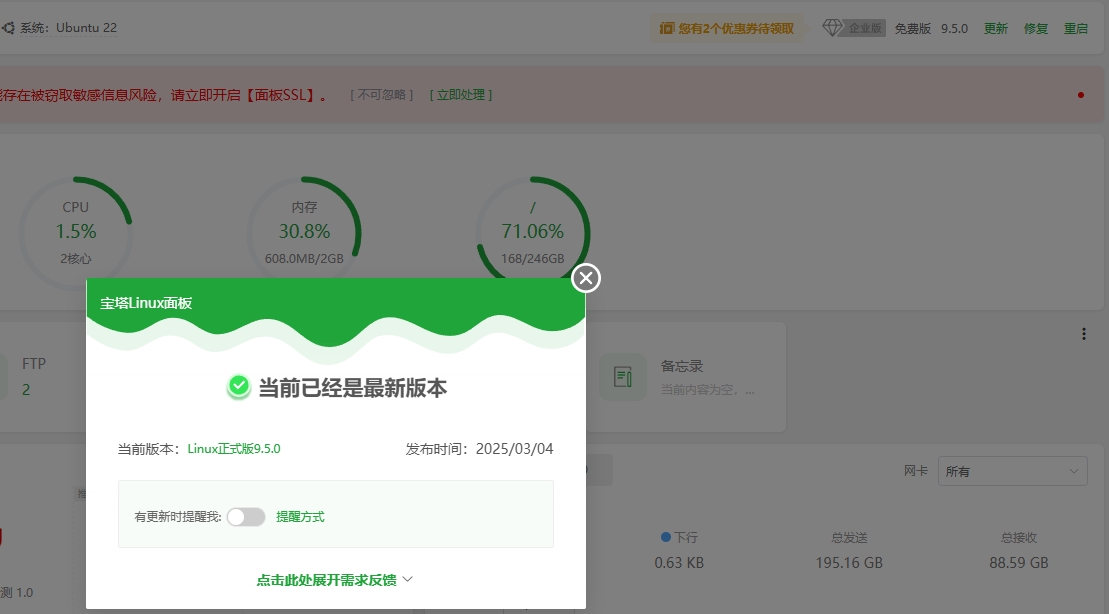Viewport: 1109px width, 614px height.
Task: Open the three-dot more options menu
Action: (x=1084, y=334)
